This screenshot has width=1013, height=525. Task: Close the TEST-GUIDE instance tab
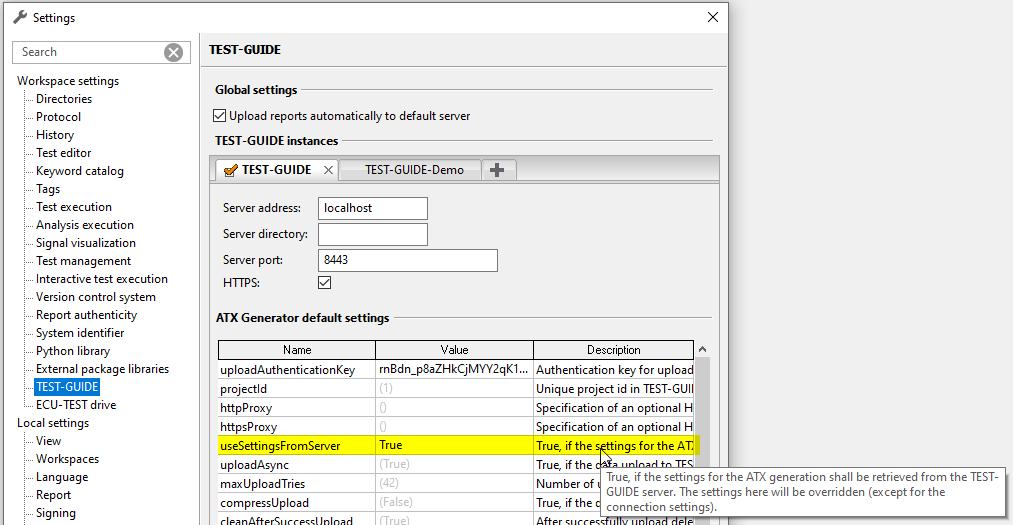[328, 170]
